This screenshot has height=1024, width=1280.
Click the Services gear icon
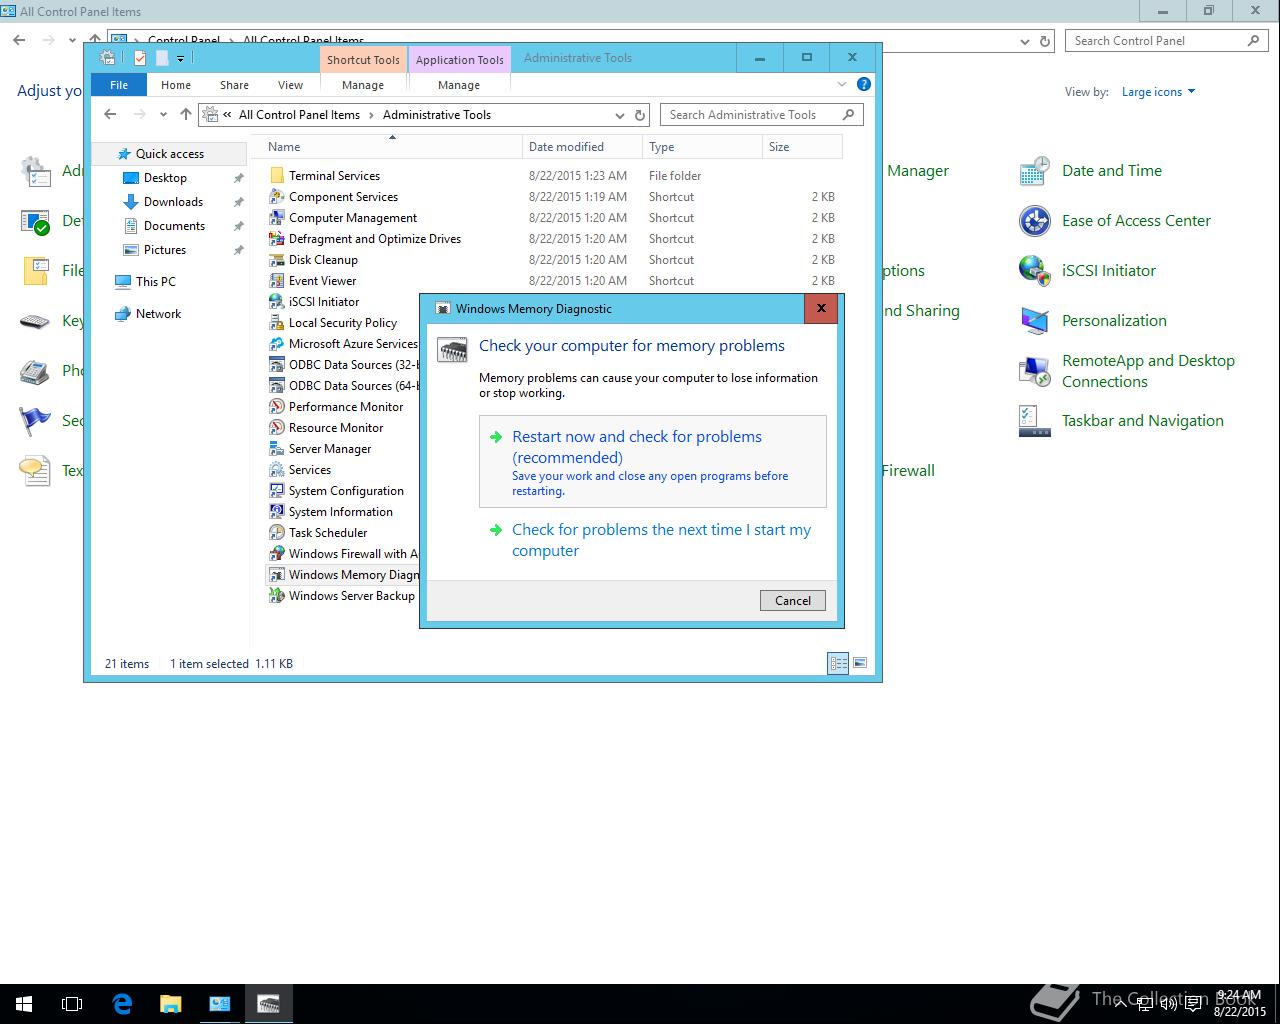point(277,470)
